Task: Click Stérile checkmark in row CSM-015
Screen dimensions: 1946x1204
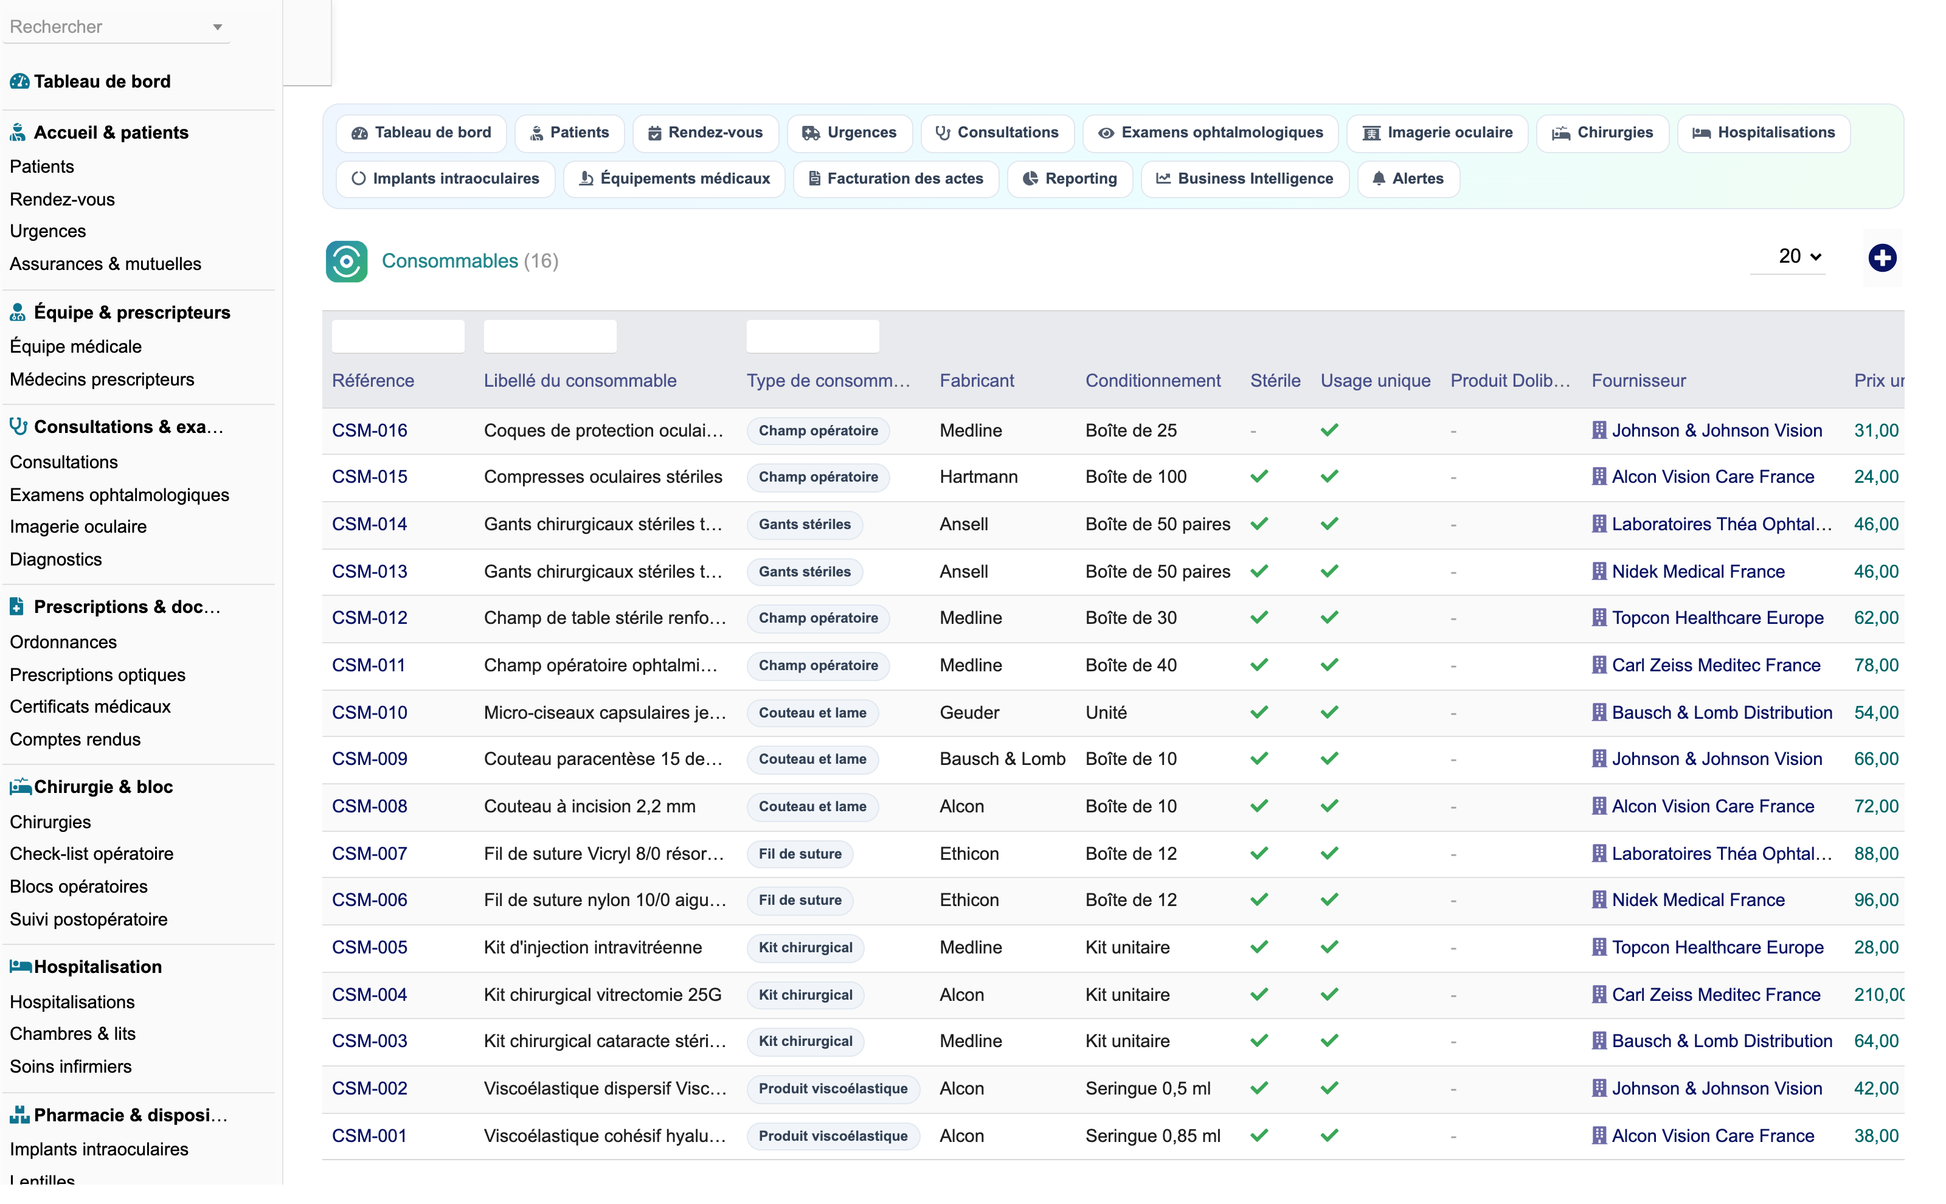Action: 1259,476
